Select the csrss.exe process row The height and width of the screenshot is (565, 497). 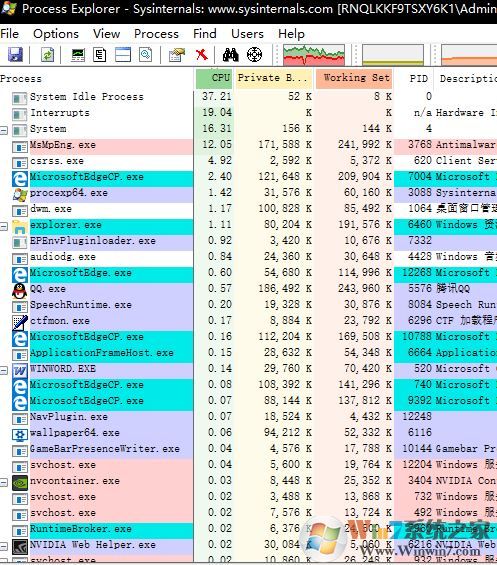tap(248, 161)
